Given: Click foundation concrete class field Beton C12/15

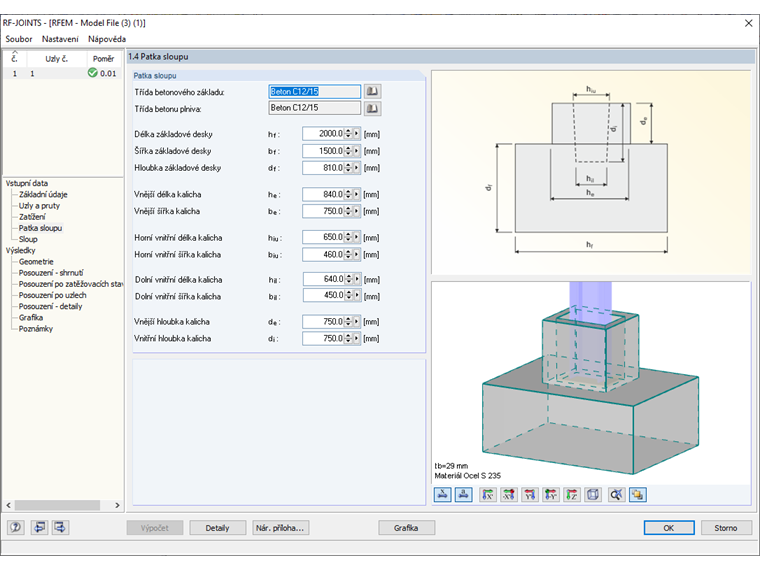Looking at the screenshot, I should tap(315, 91).
